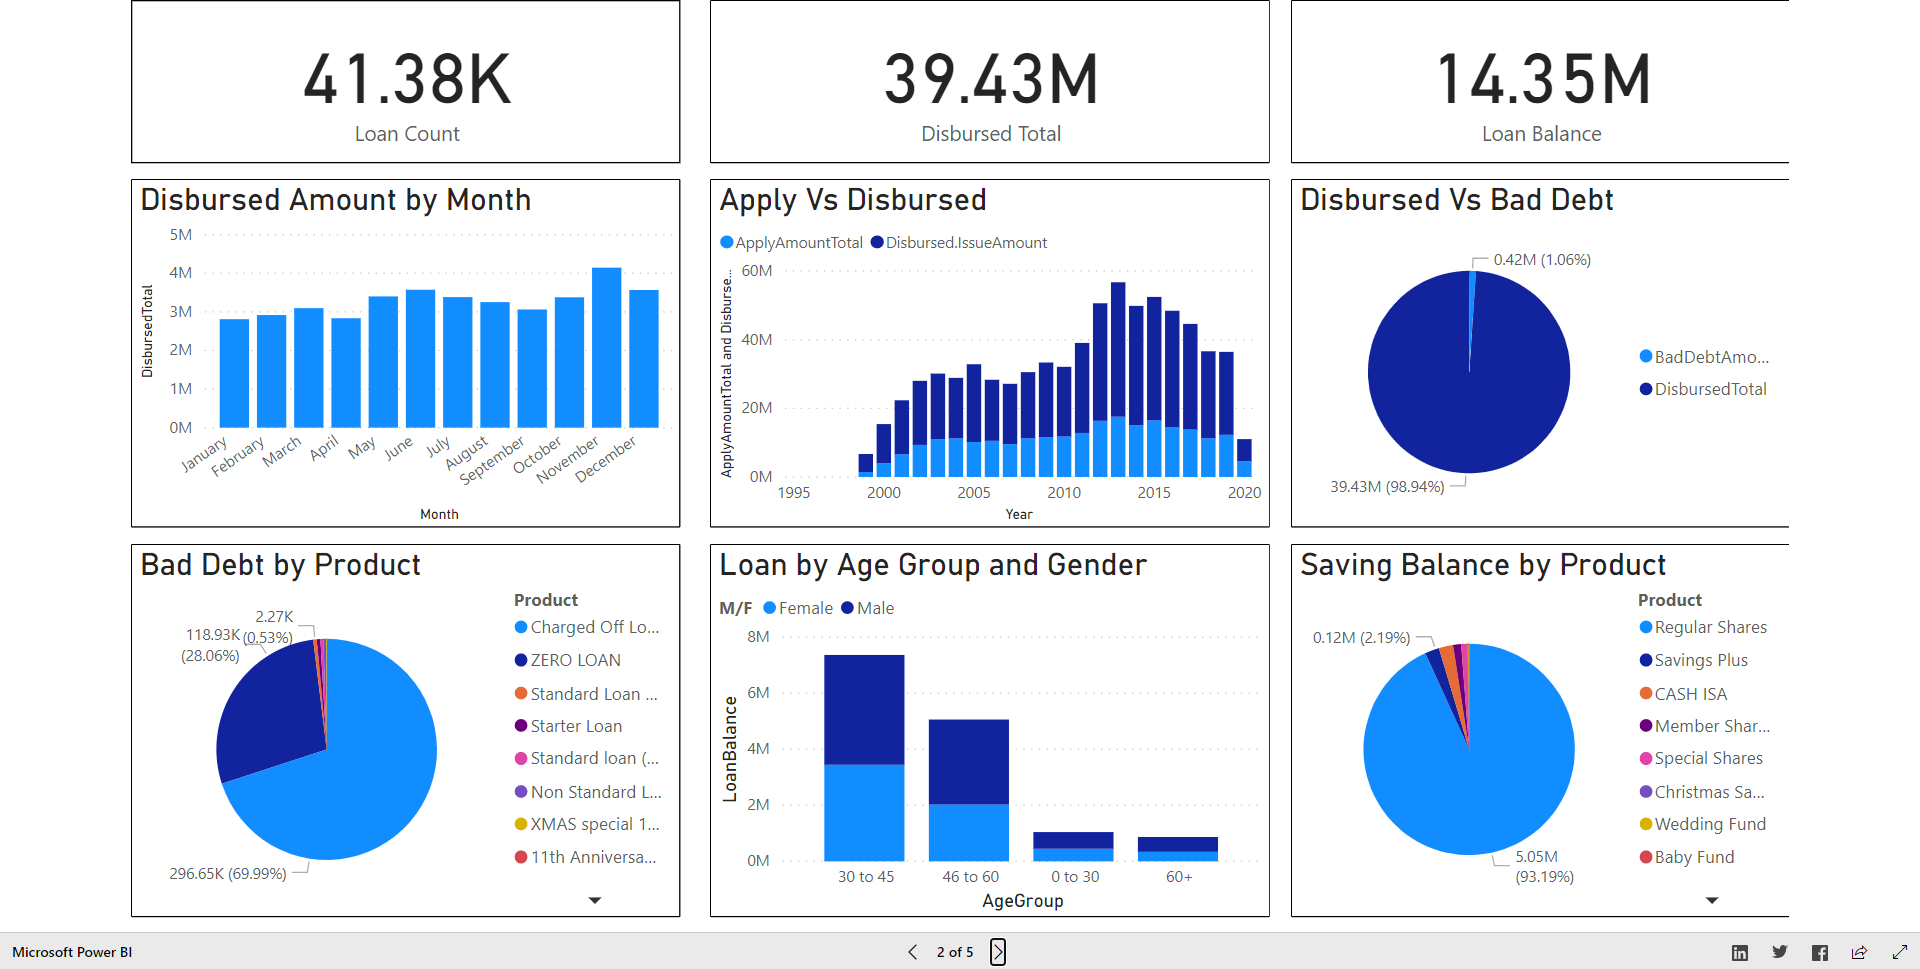
Task: Select Regular Shares legend item
Action: click(1703, 627)
